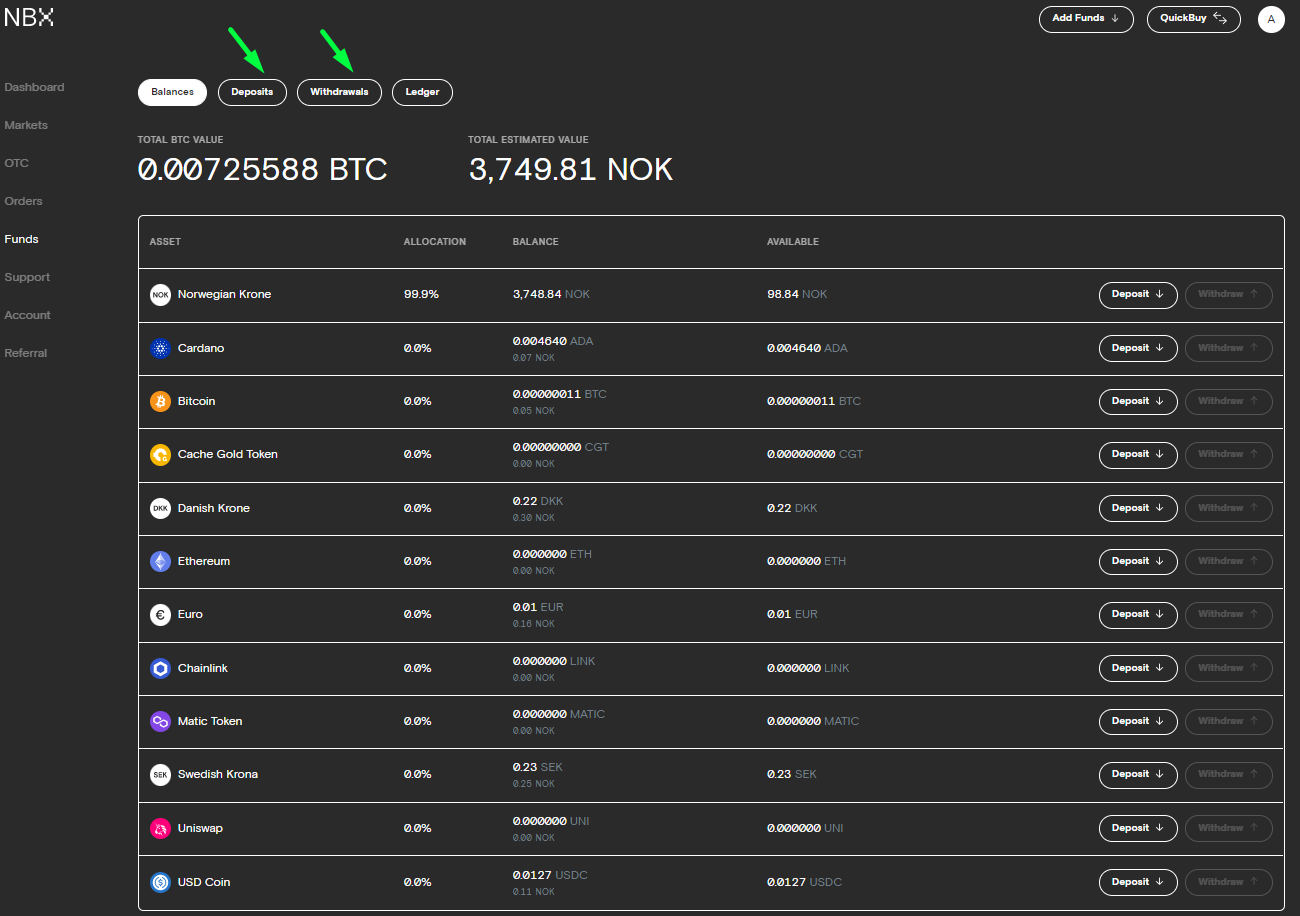Click the Chainlink asset icon
The image size is (1300, 916).
click(160, 668)
